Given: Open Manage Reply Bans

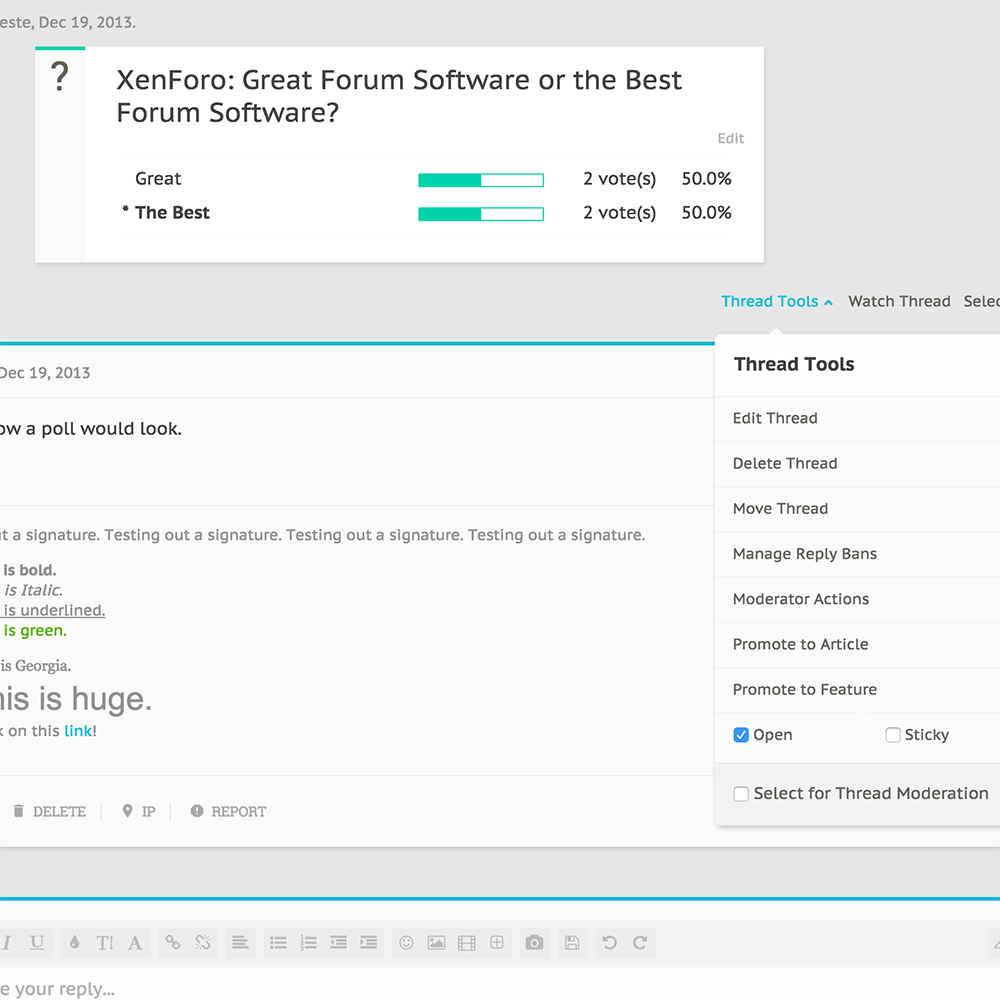Looking at the screenshot, I should coord(857,554).
